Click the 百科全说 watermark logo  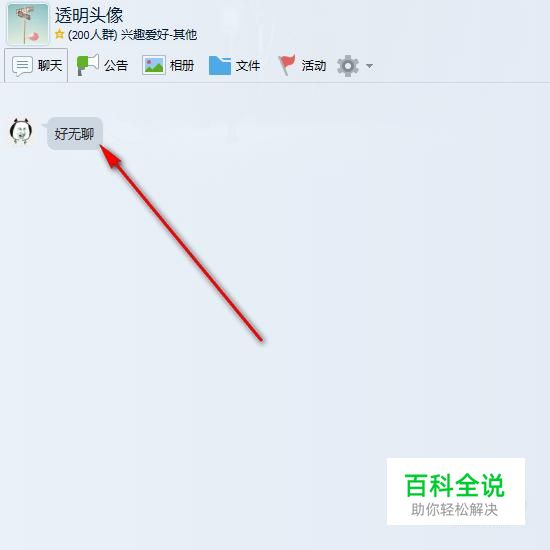(x=456, y=491)
